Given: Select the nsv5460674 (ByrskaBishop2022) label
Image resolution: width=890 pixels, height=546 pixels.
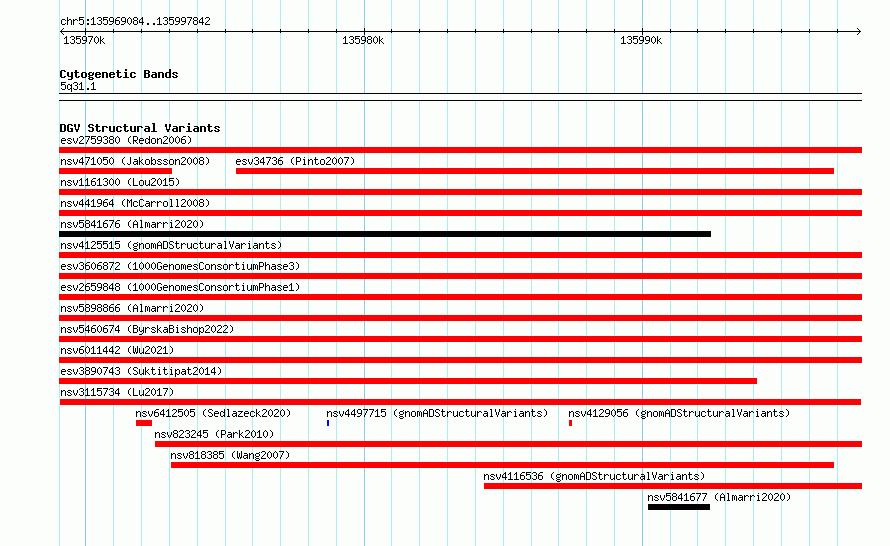Looking at the screenshot, I should pos(147,329).
